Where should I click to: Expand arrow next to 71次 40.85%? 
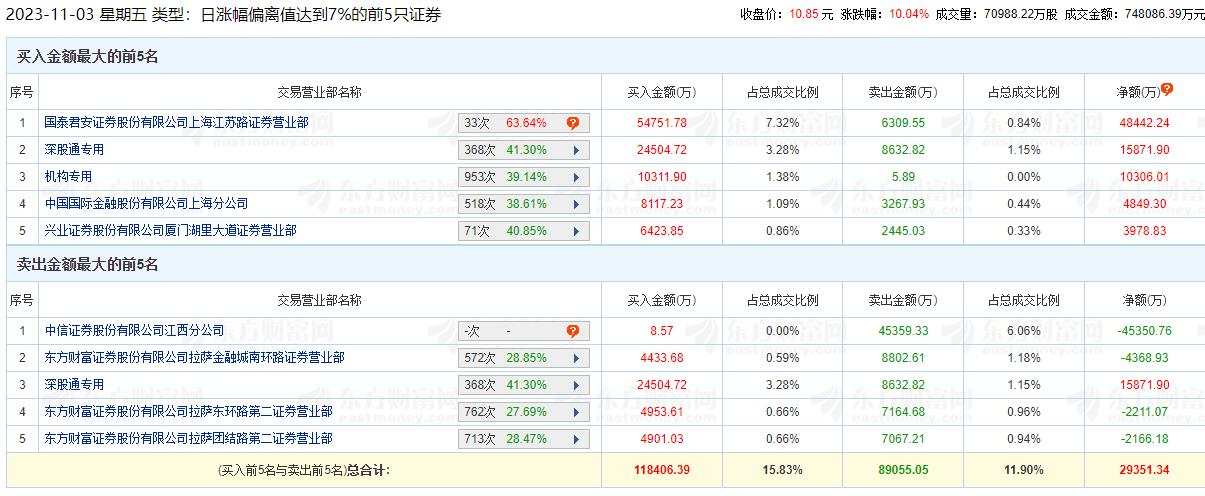point(576,231)
